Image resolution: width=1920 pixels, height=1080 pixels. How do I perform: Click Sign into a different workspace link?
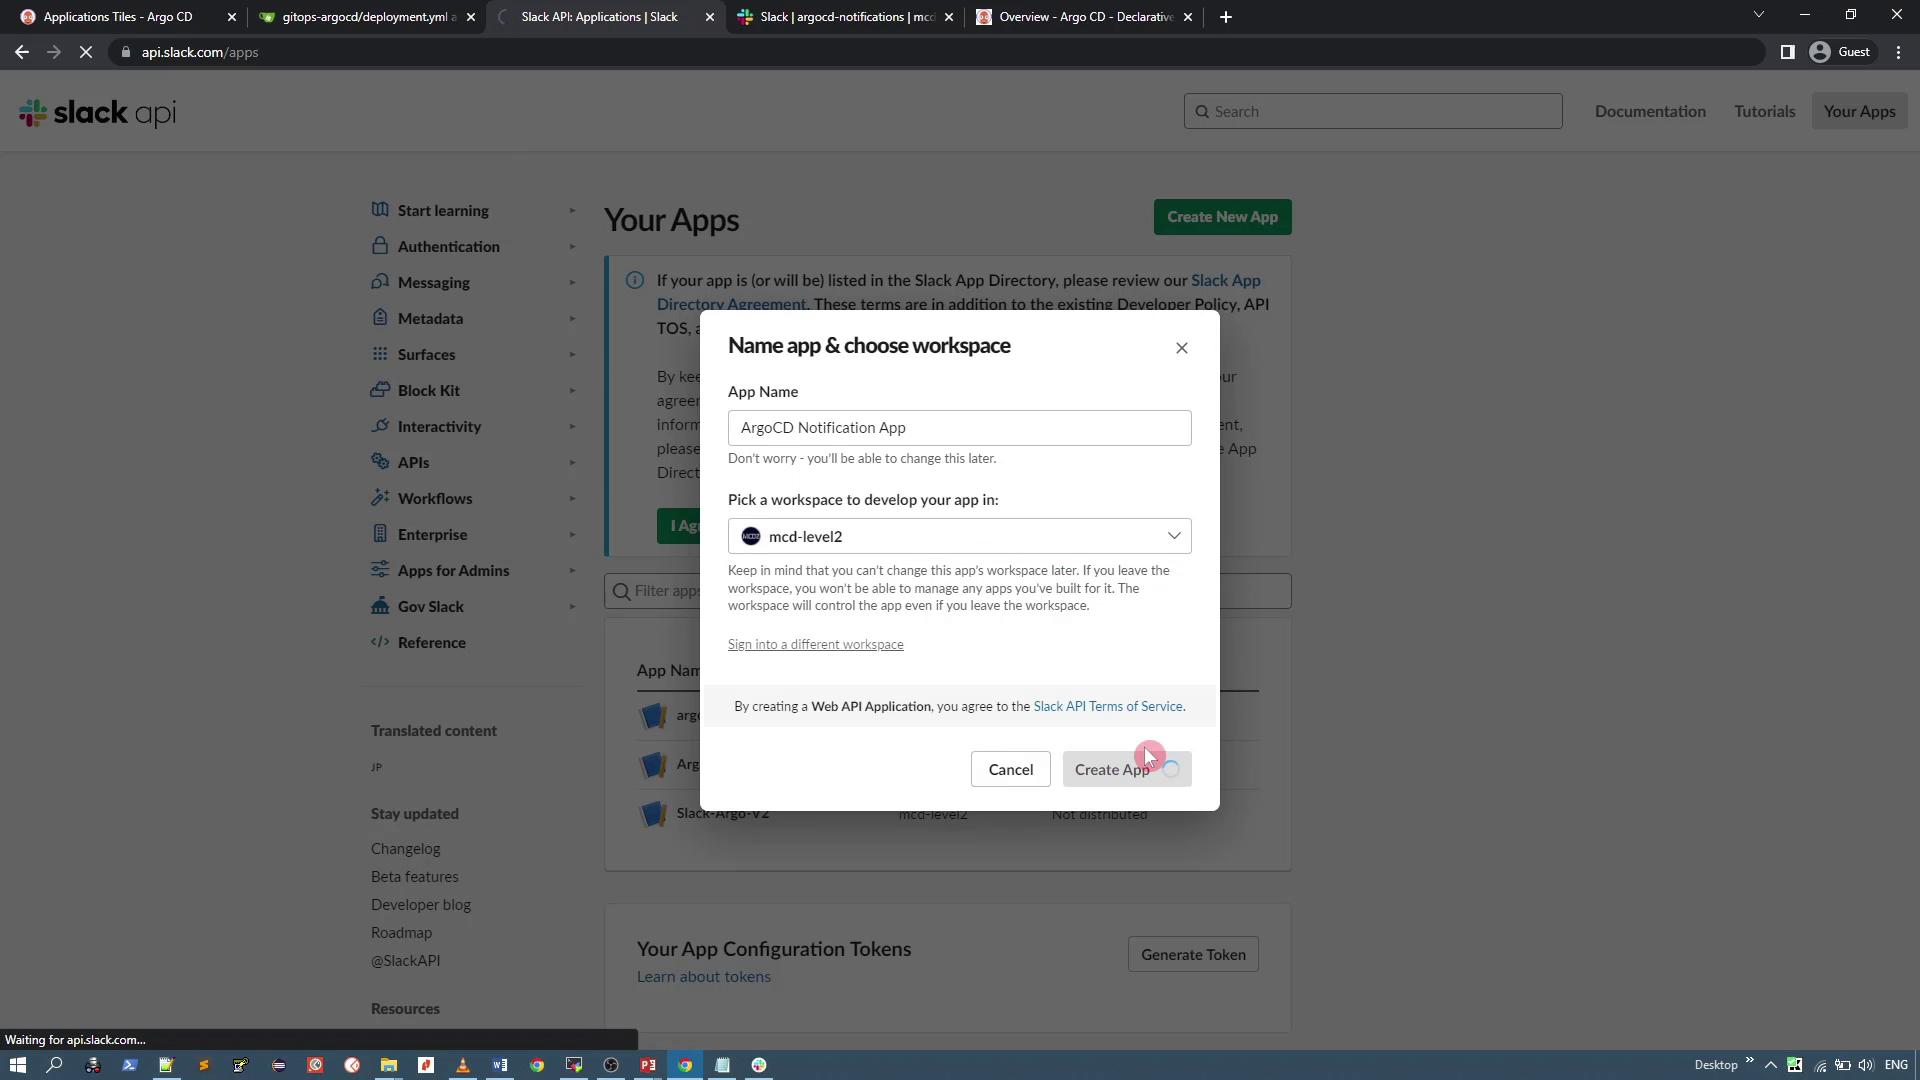click(x=815, y=645)
